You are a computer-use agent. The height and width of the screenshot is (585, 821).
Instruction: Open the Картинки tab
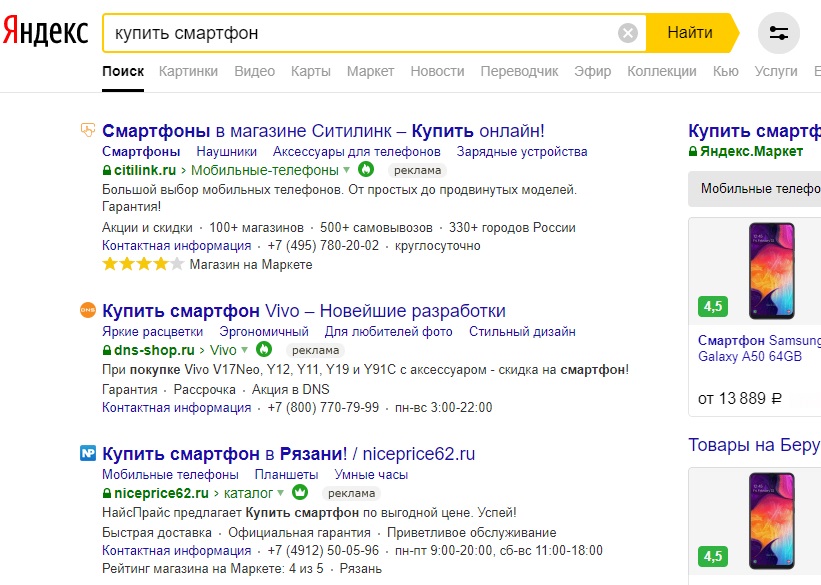coord(188,71)
